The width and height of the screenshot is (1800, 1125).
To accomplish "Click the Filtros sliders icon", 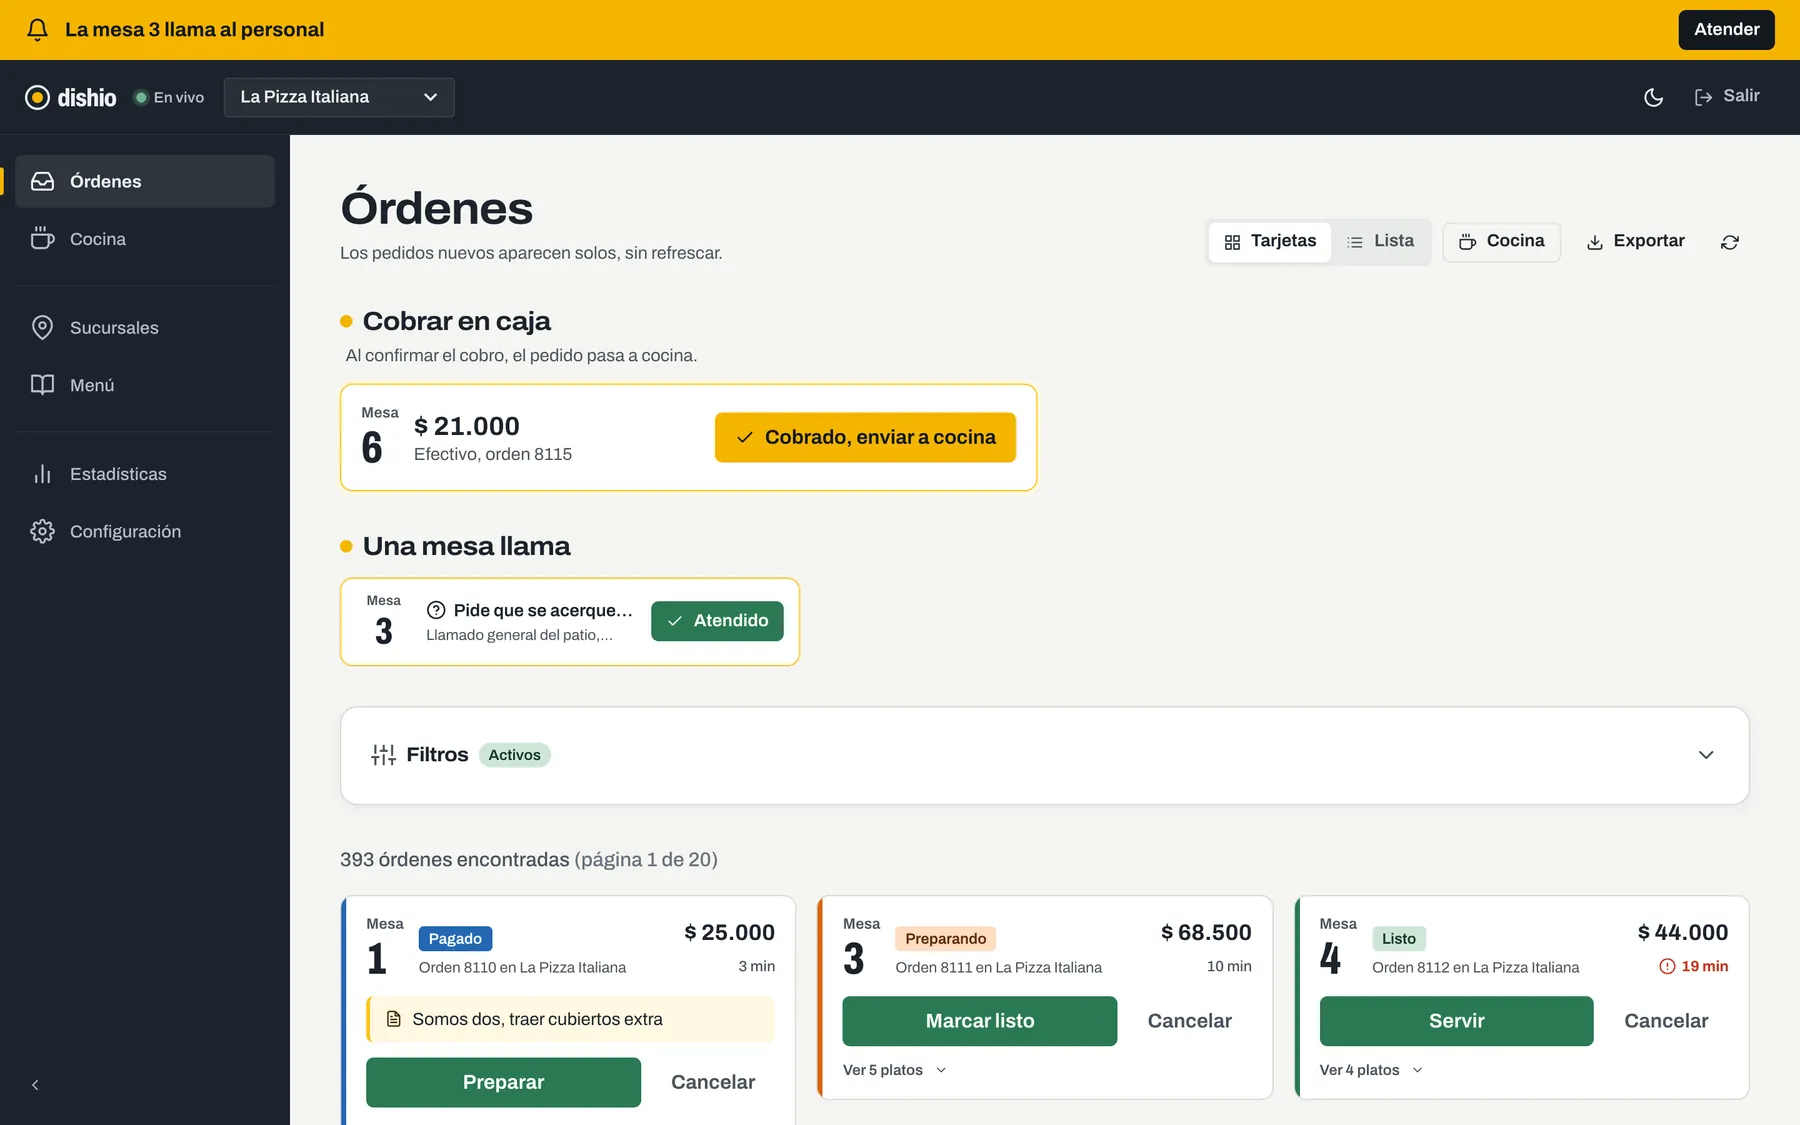I will [383, 755].
